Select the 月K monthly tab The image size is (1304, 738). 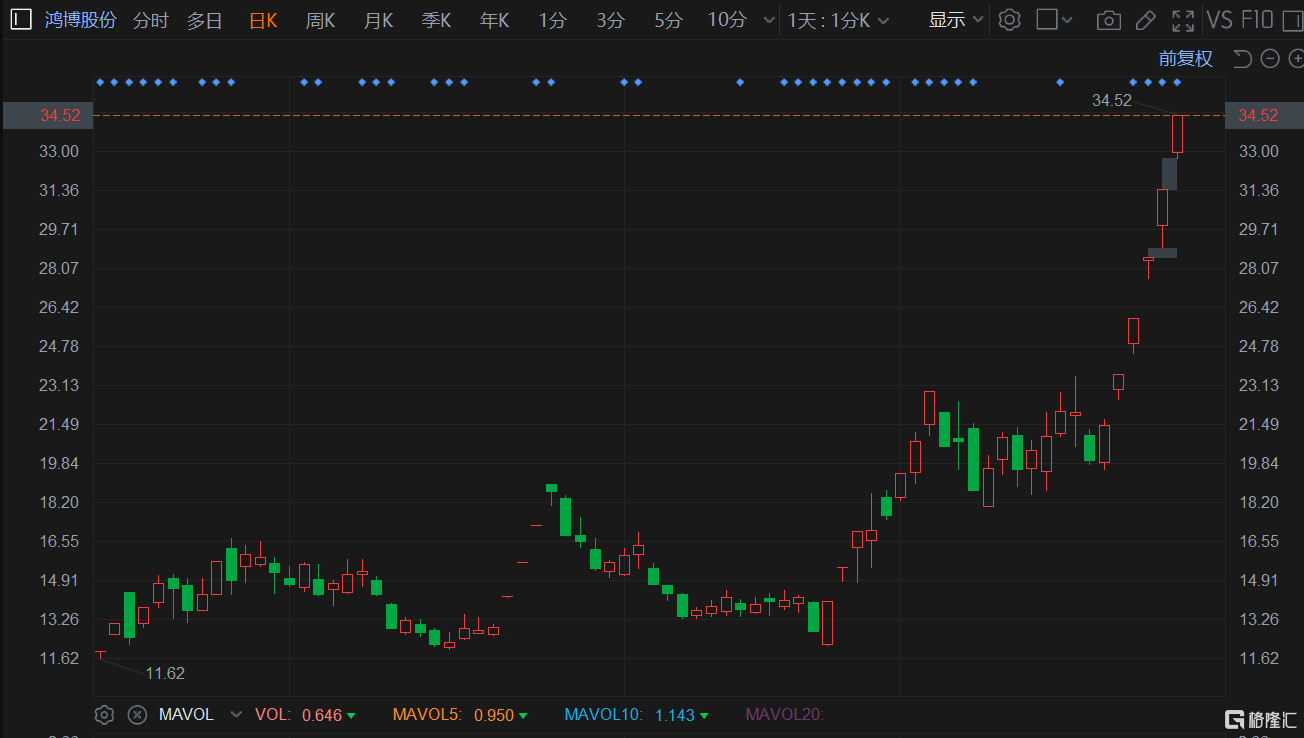pyautogui.click(x=379, y=20)
